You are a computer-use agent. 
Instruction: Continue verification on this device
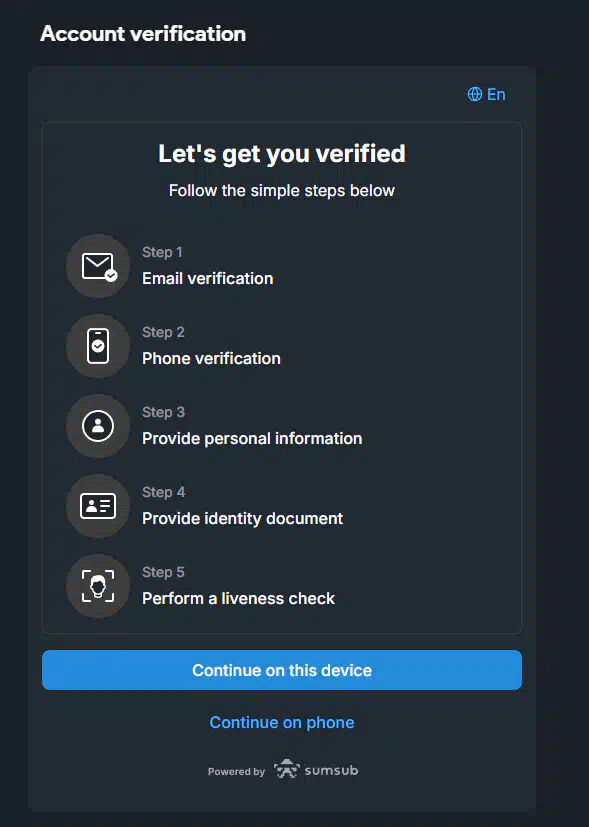tap(282, 670)
